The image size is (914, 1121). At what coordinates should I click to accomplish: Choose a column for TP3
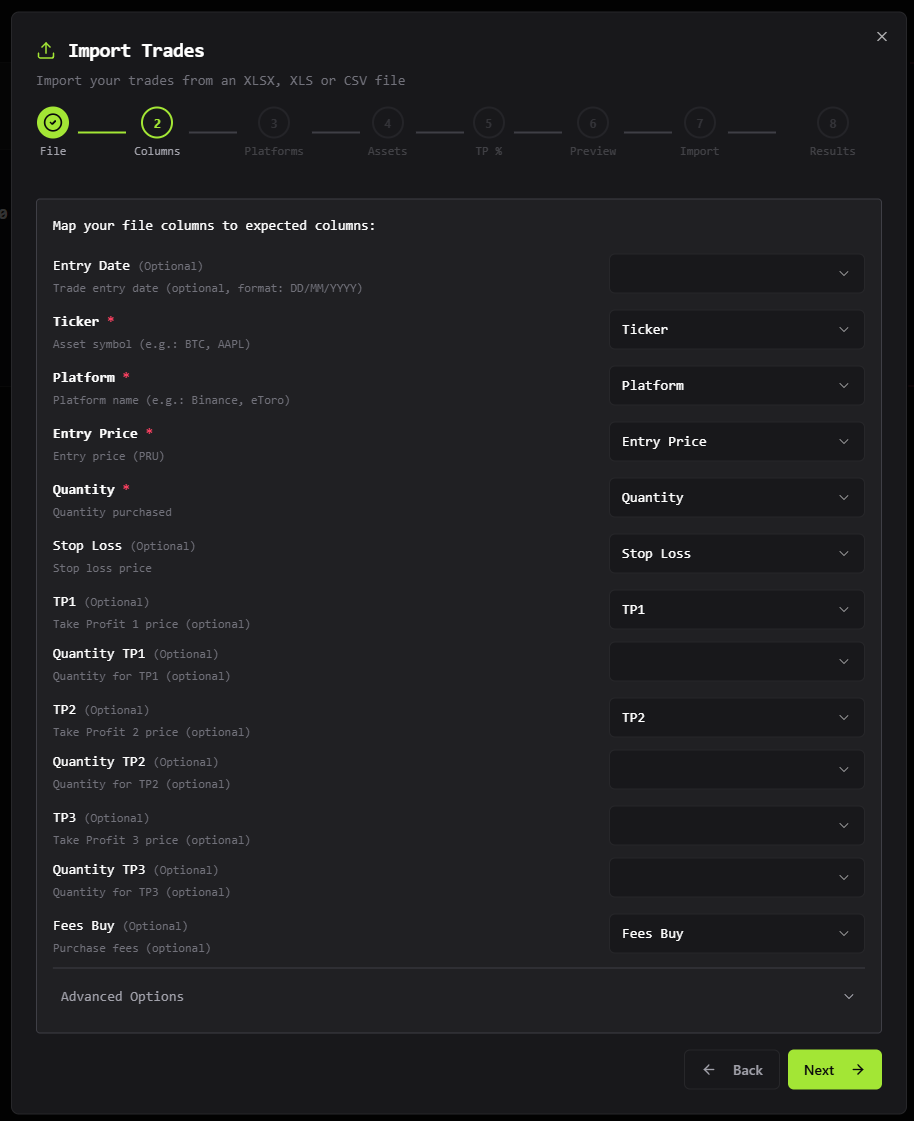[x=736, y=825]
